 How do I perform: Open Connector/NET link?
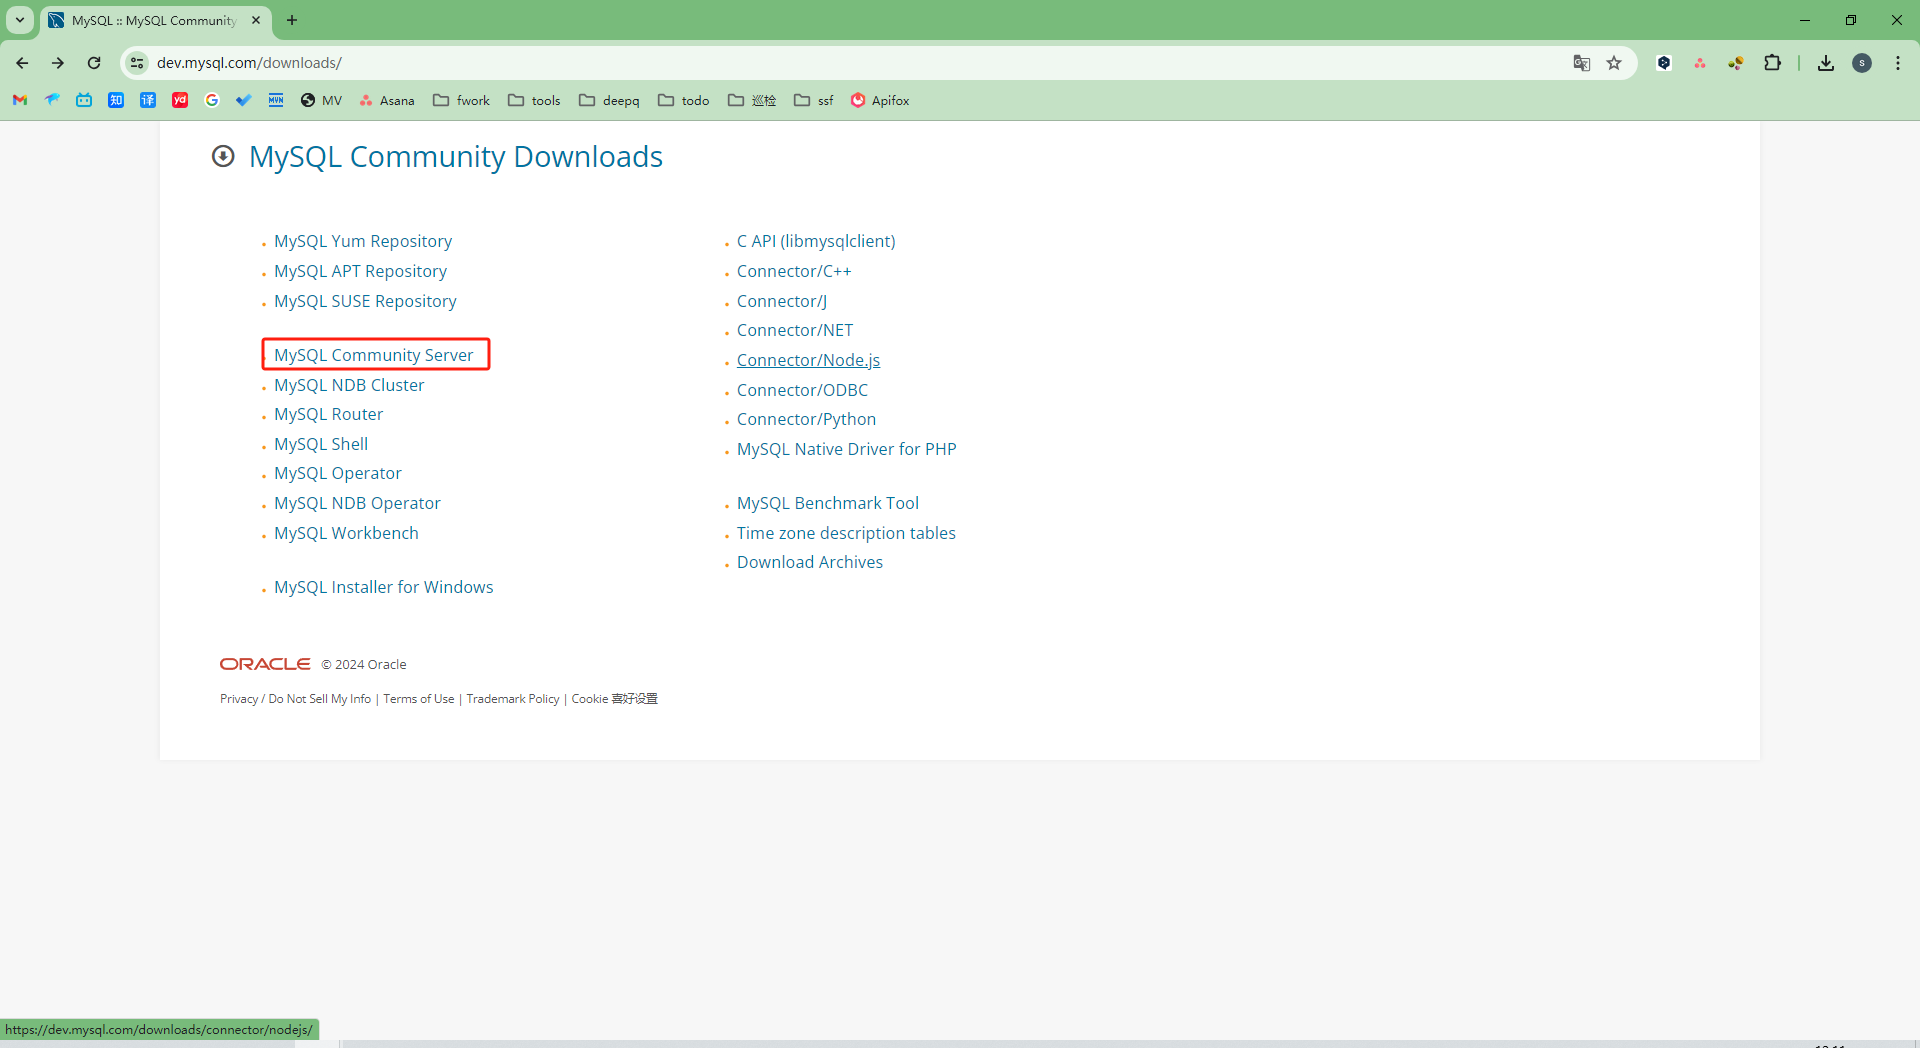(x=795, y=330)
